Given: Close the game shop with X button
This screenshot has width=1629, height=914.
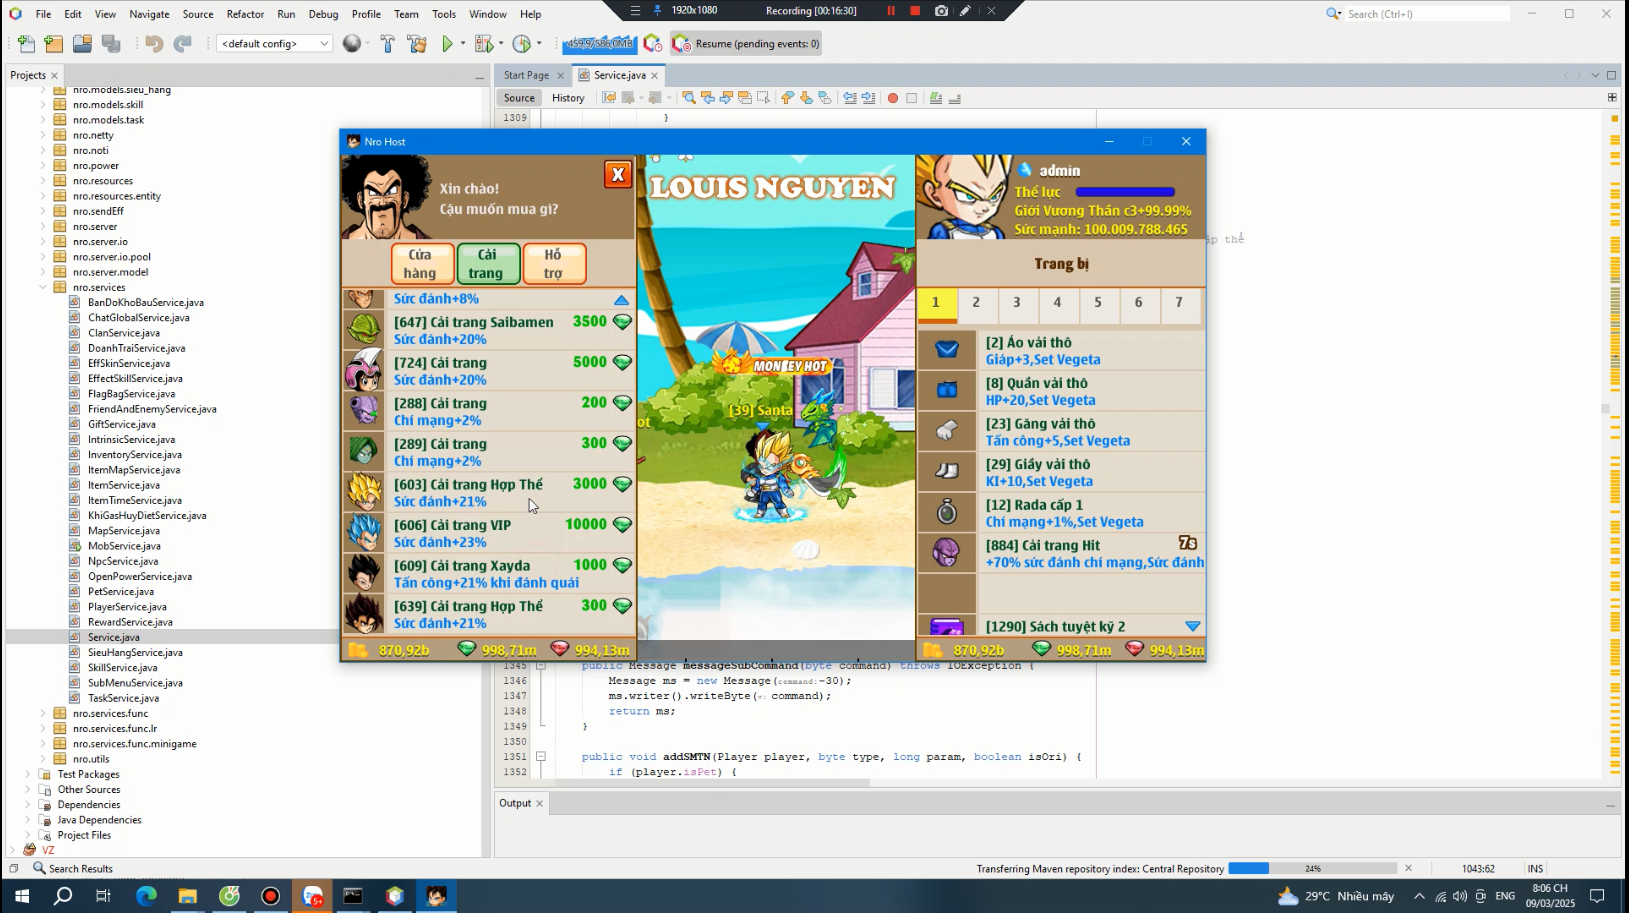Looking at the screenshot, I should coord(618,174).
